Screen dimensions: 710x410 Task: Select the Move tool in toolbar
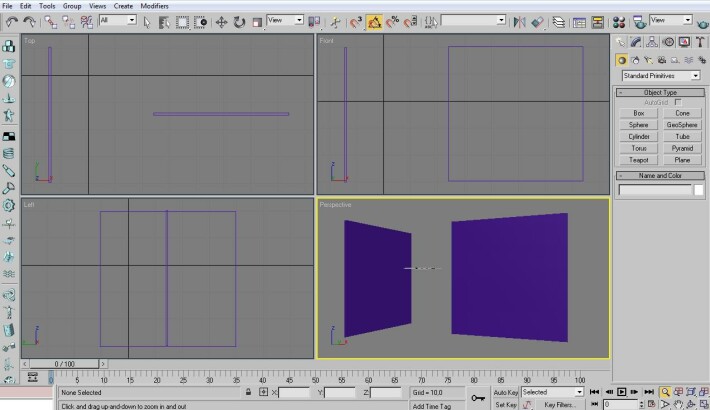click(x=221, y=22)
